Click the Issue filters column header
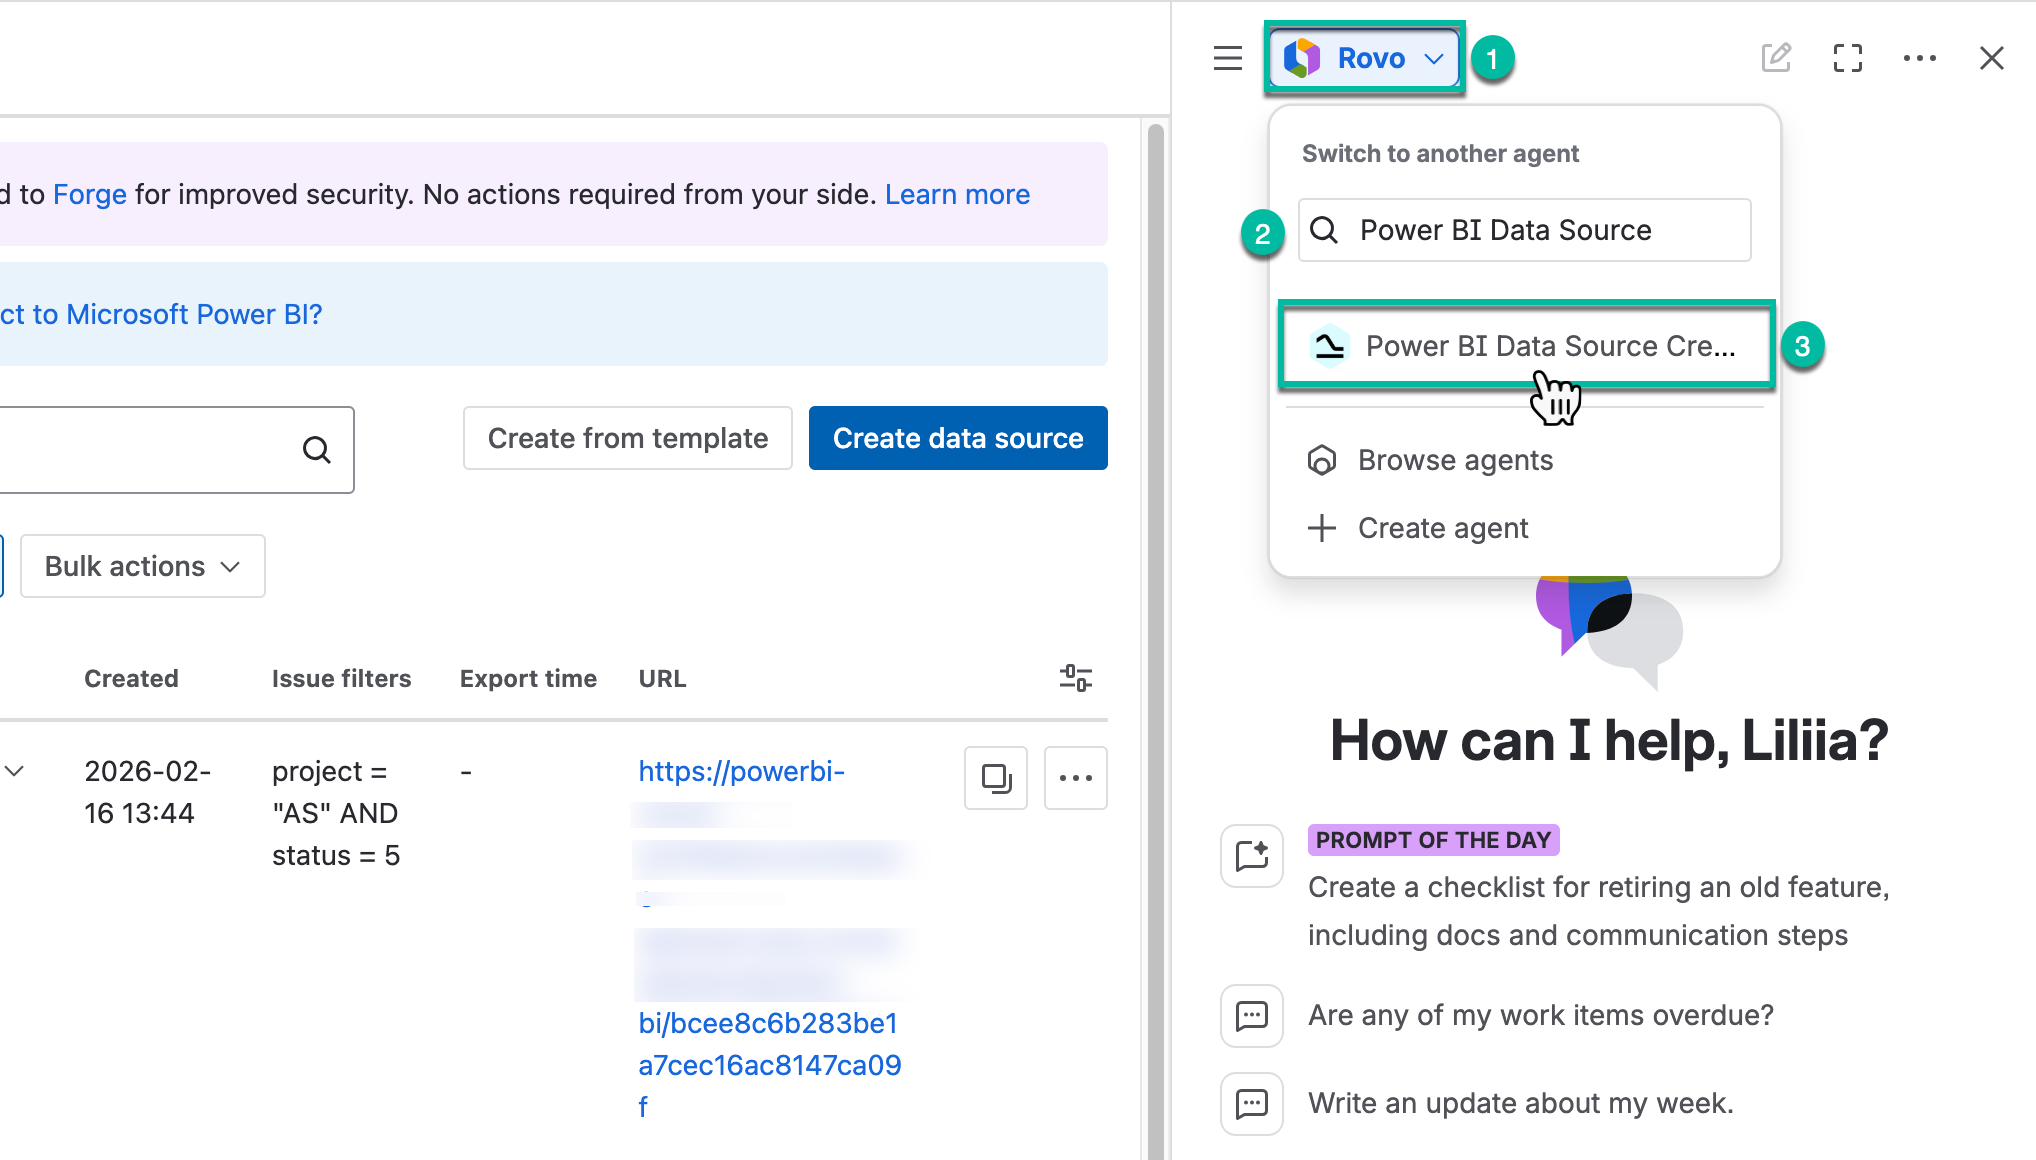2036x1160 pixels. 341,678
